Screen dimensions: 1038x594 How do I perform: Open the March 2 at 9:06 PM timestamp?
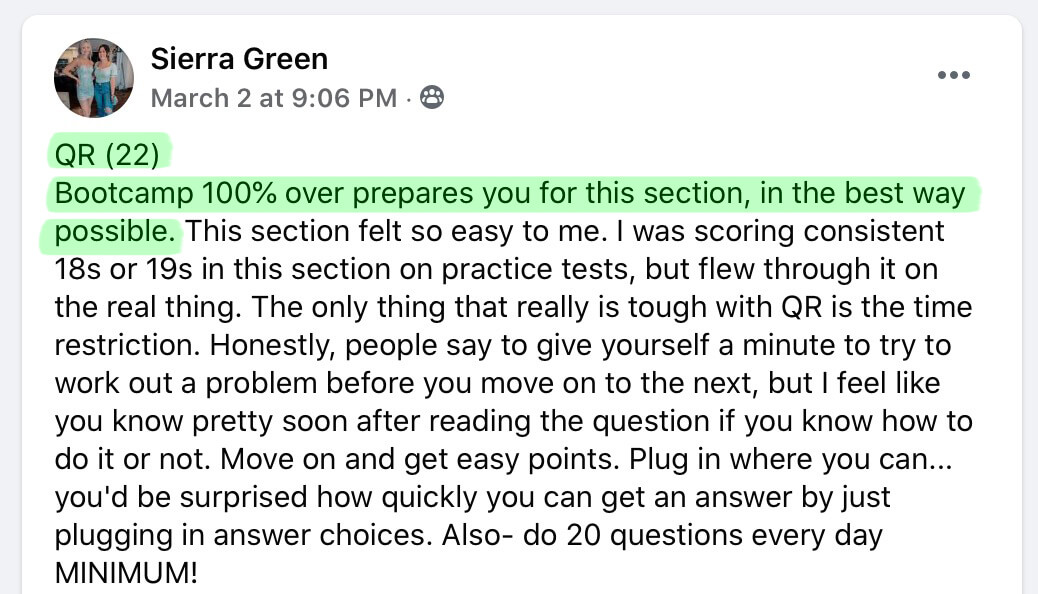point(273,98)
